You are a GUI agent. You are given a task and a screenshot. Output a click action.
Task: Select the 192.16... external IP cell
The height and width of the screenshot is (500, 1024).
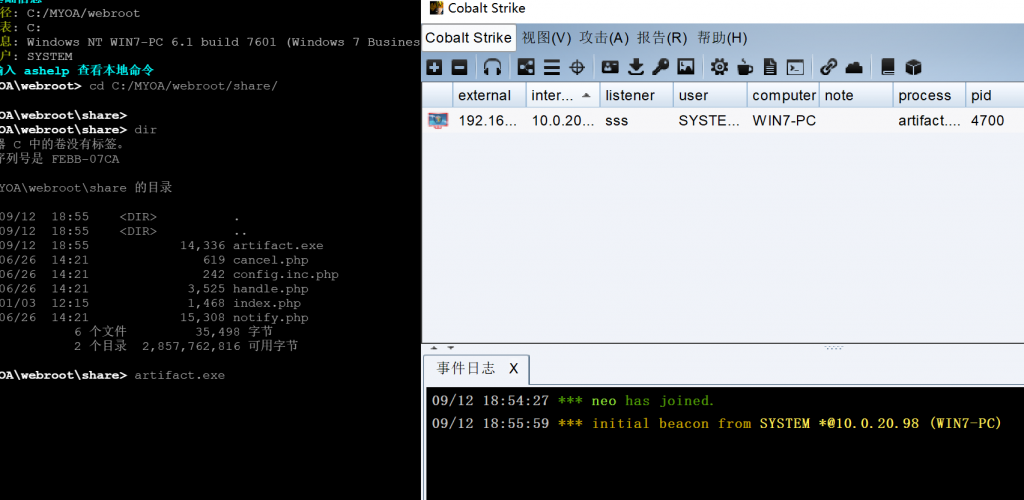coord(490,120)
